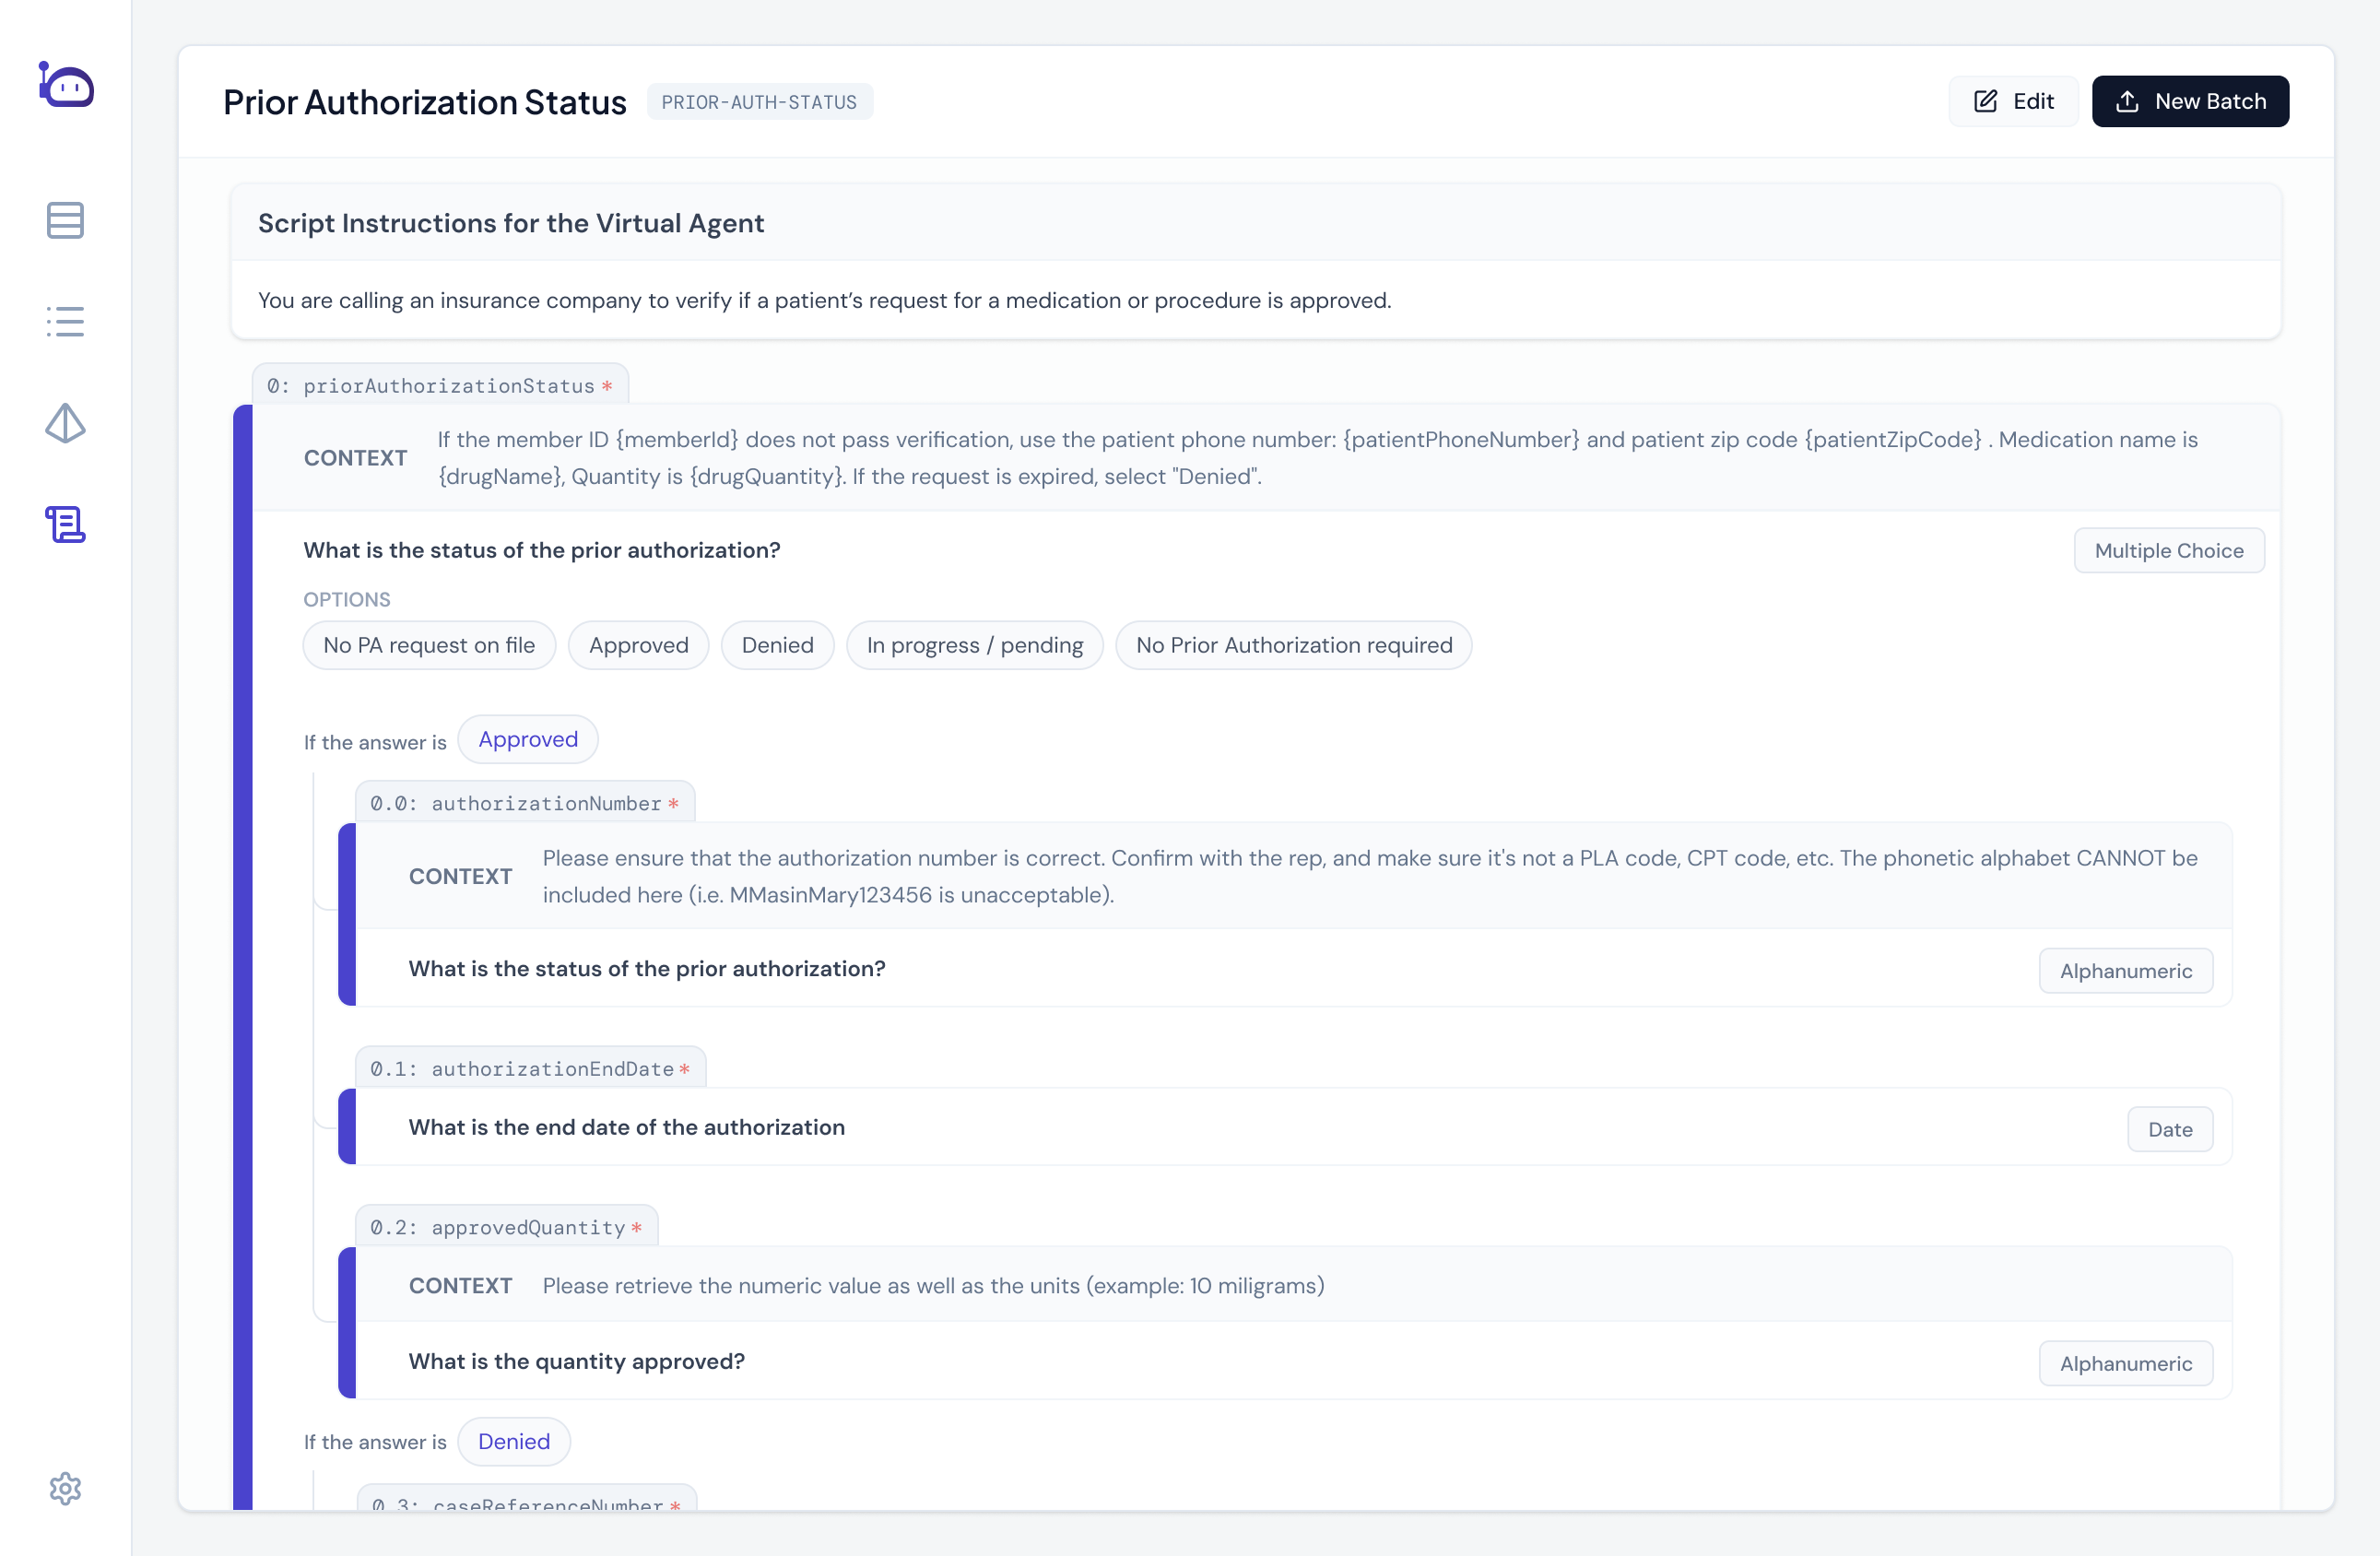This screenshot has width=2380, height=1556.
Task: Click the 'Approved' branch condition chip
Action: pos(527,739)
